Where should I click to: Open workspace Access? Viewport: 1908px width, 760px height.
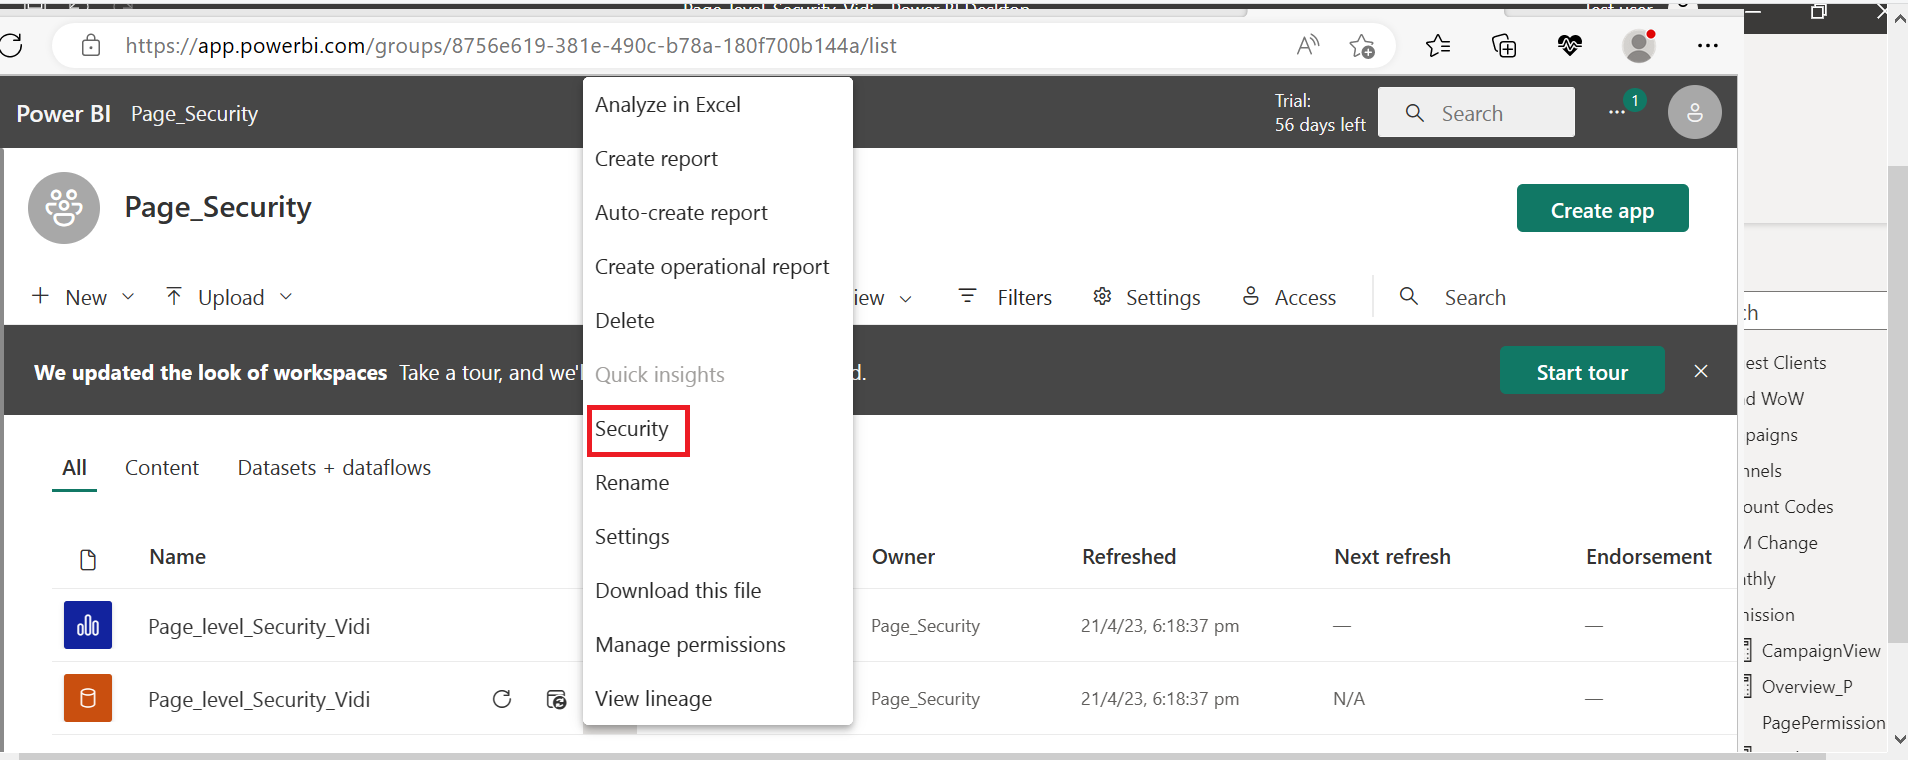coord(1289,297)
